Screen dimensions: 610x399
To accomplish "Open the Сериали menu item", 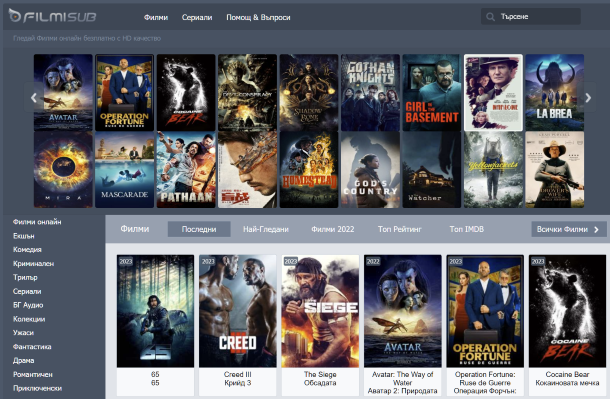I will pos(197,18).
